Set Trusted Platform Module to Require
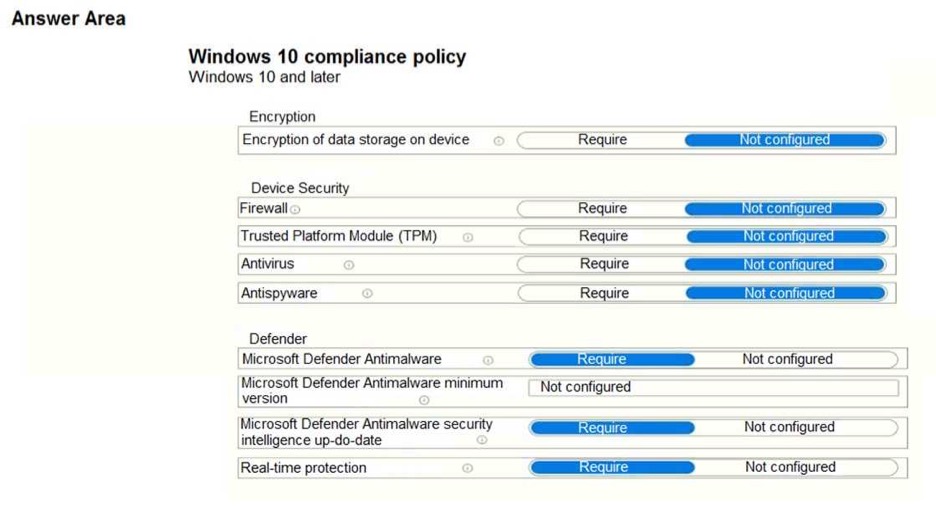The height and width of the screenshot is (508, 936). 603,236
